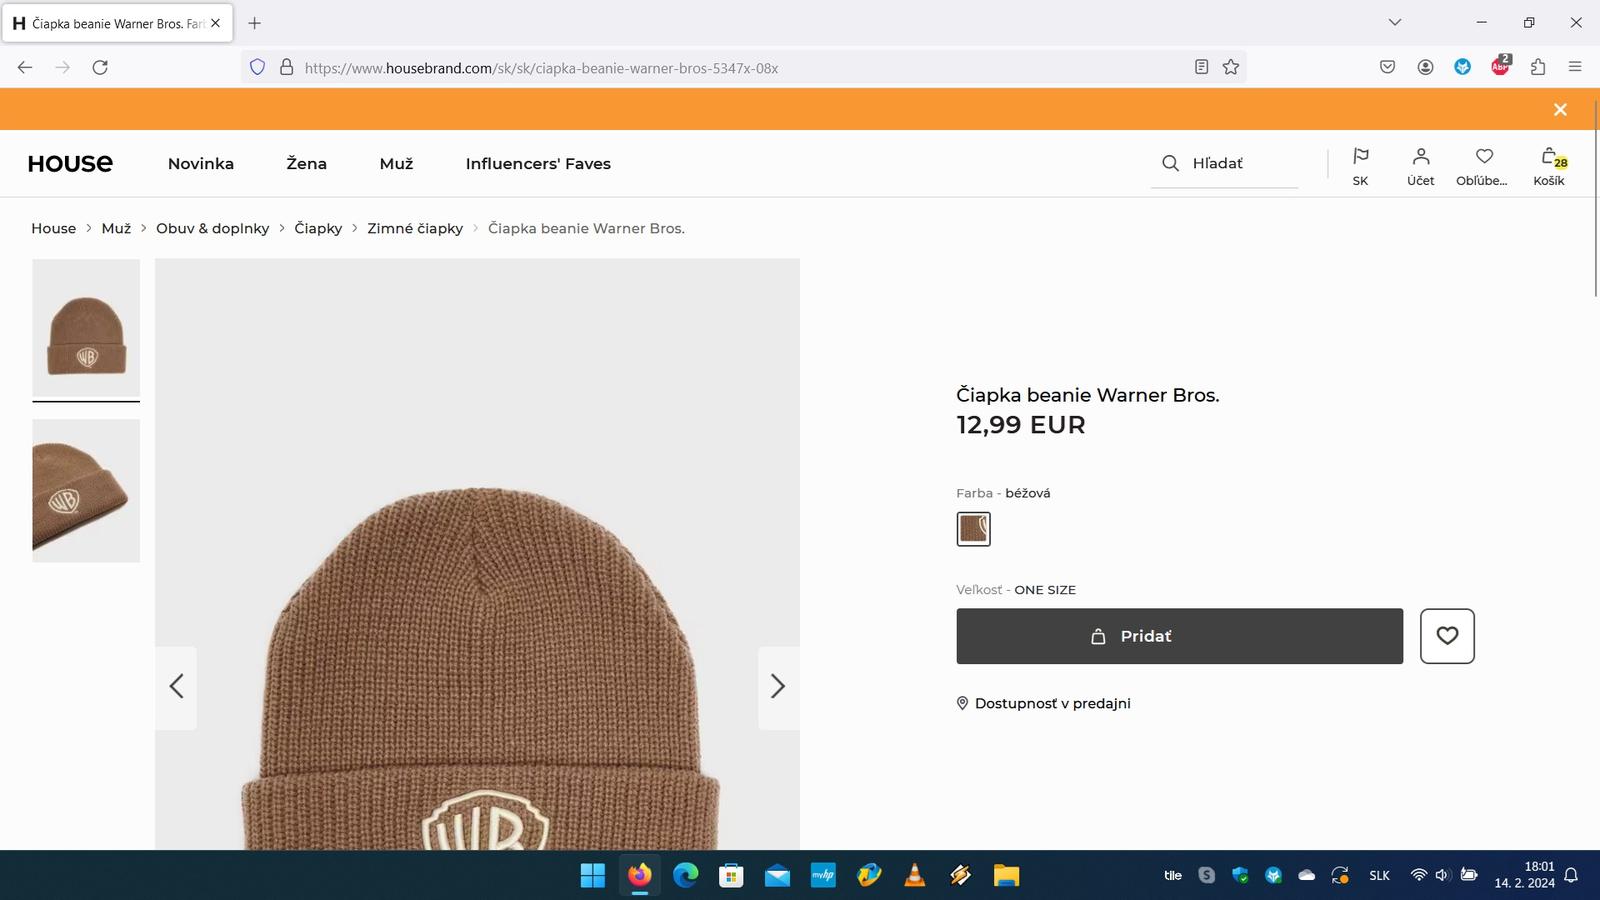Click the Pridať add to cart button
This screenshot has height=900, width=1600.
click(x=1179, y=636)
